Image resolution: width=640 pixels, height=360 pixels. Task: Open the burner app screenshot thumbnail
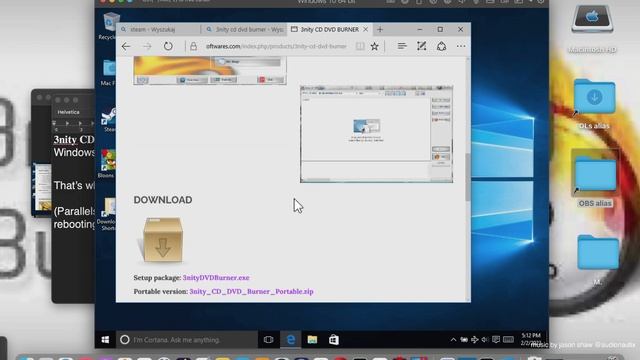click(376, 134)
